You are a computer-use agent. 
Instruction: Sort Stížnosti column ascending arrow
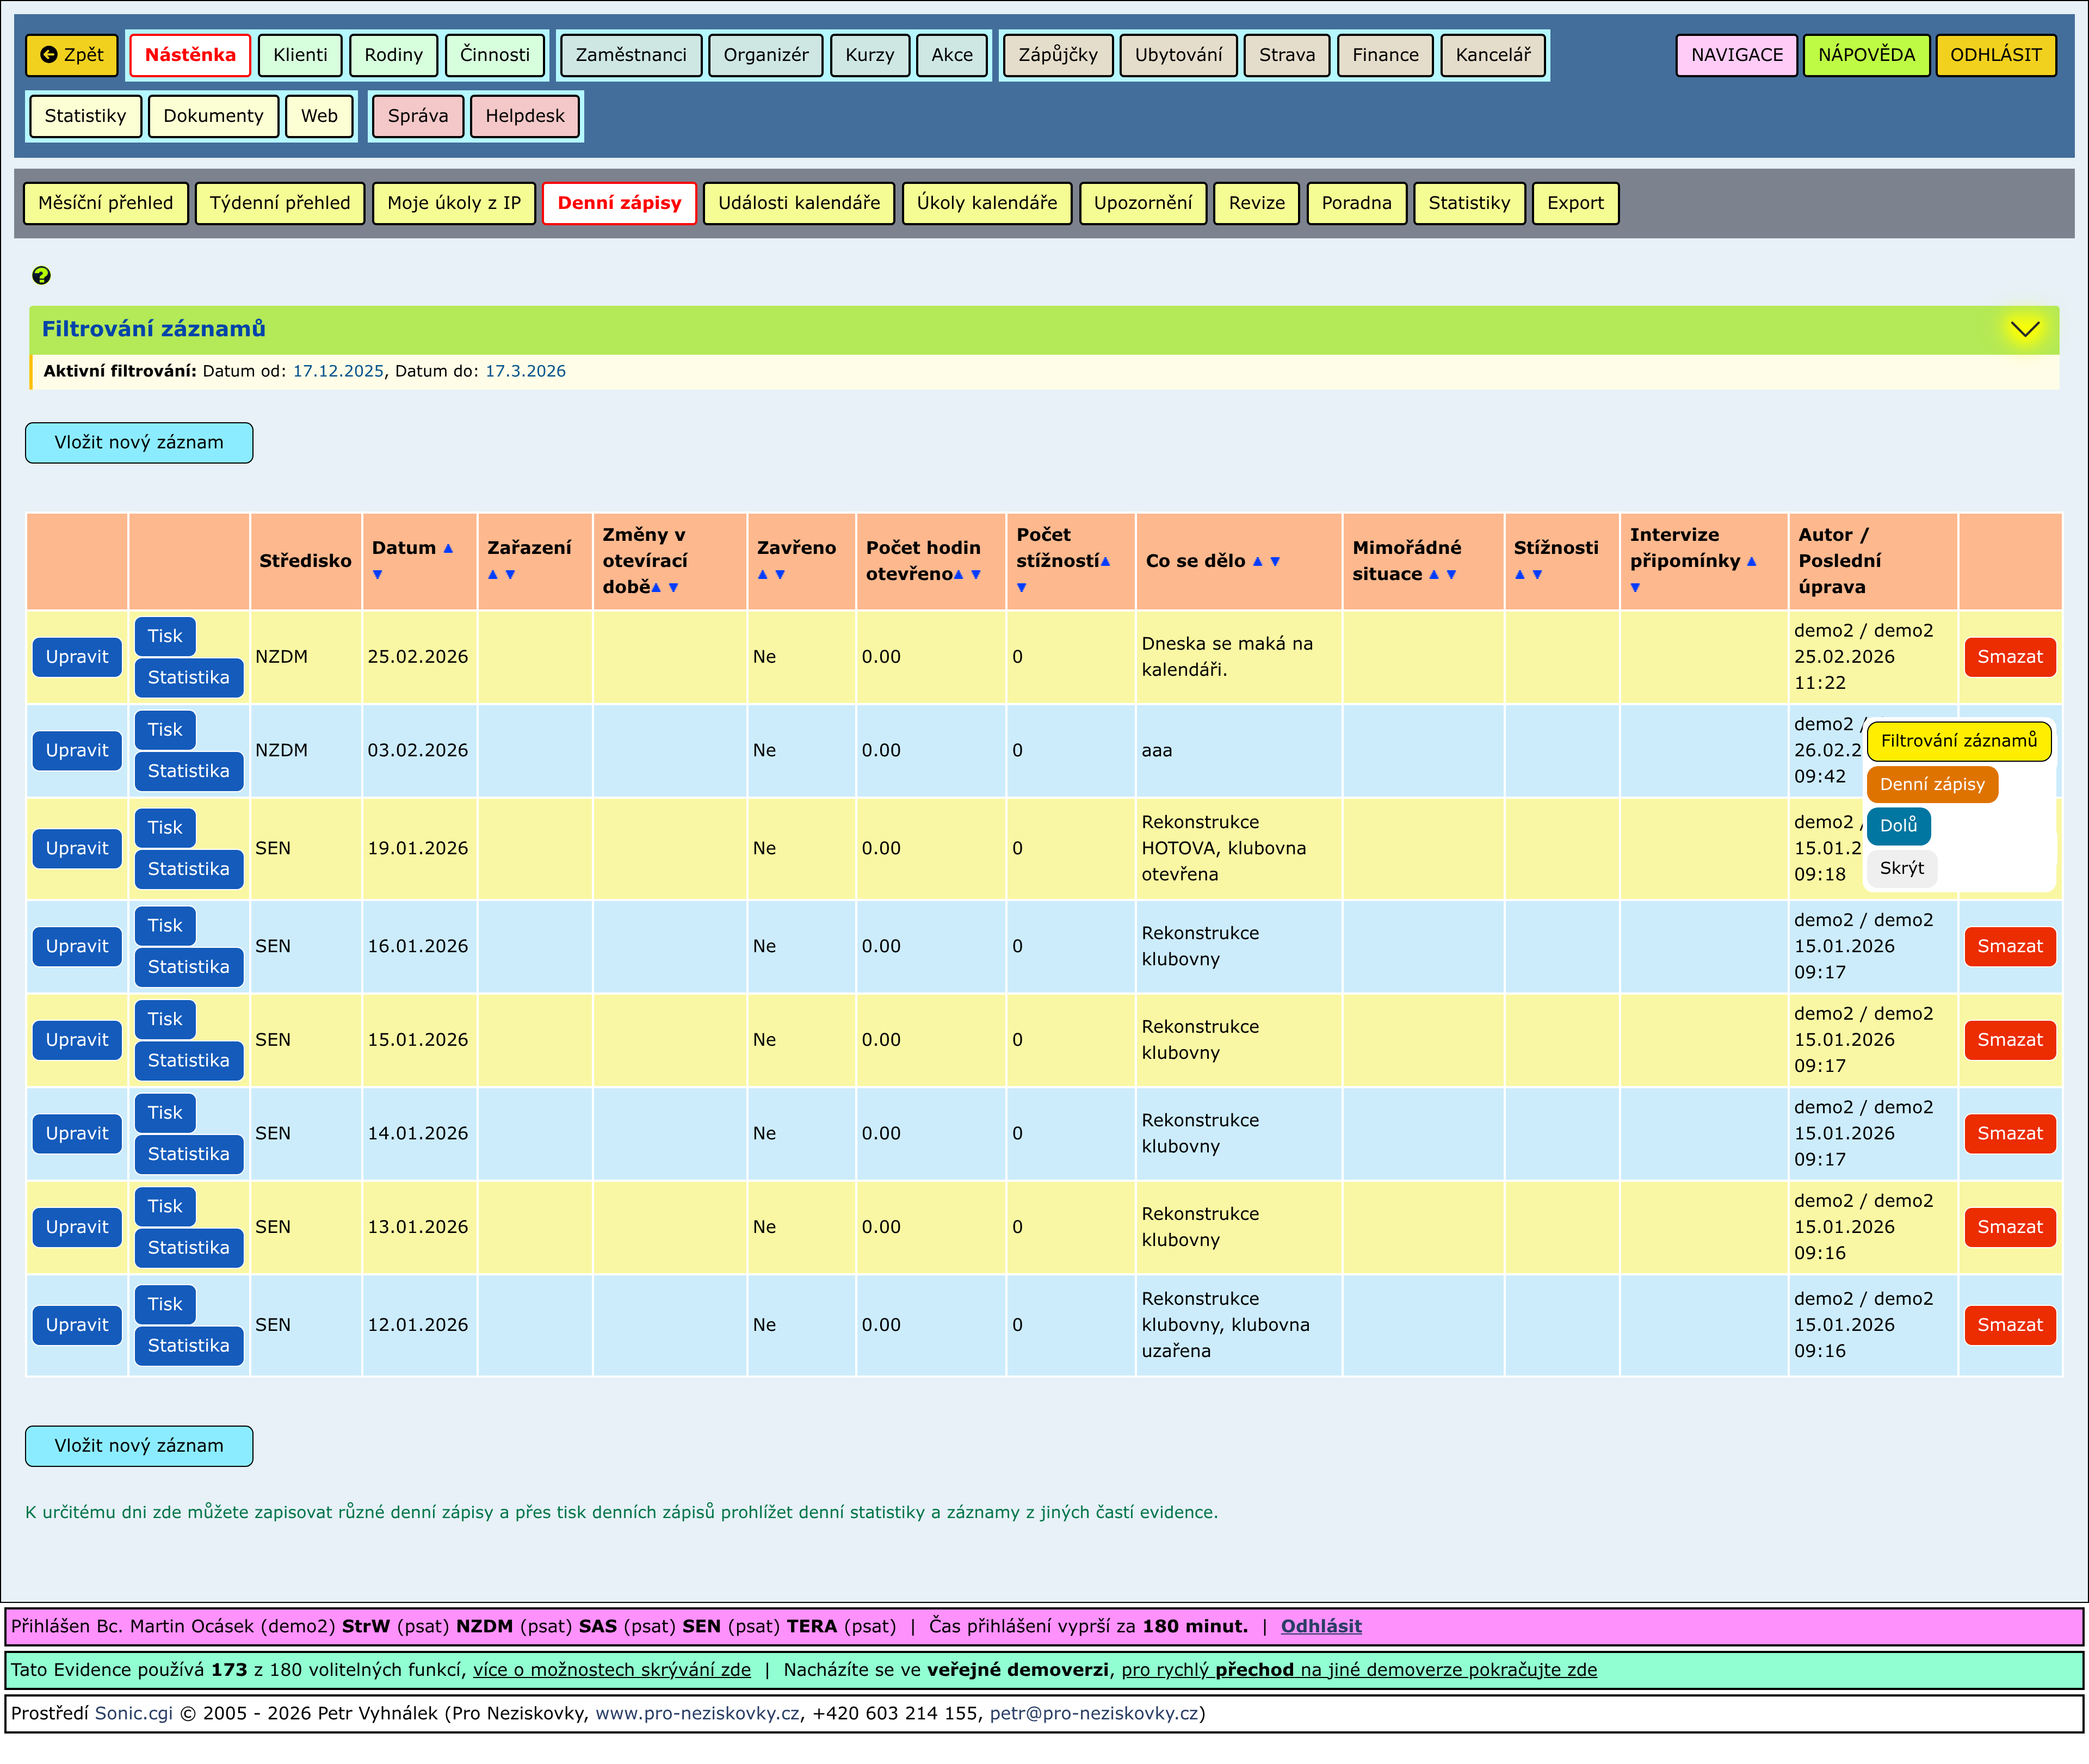1519,575
